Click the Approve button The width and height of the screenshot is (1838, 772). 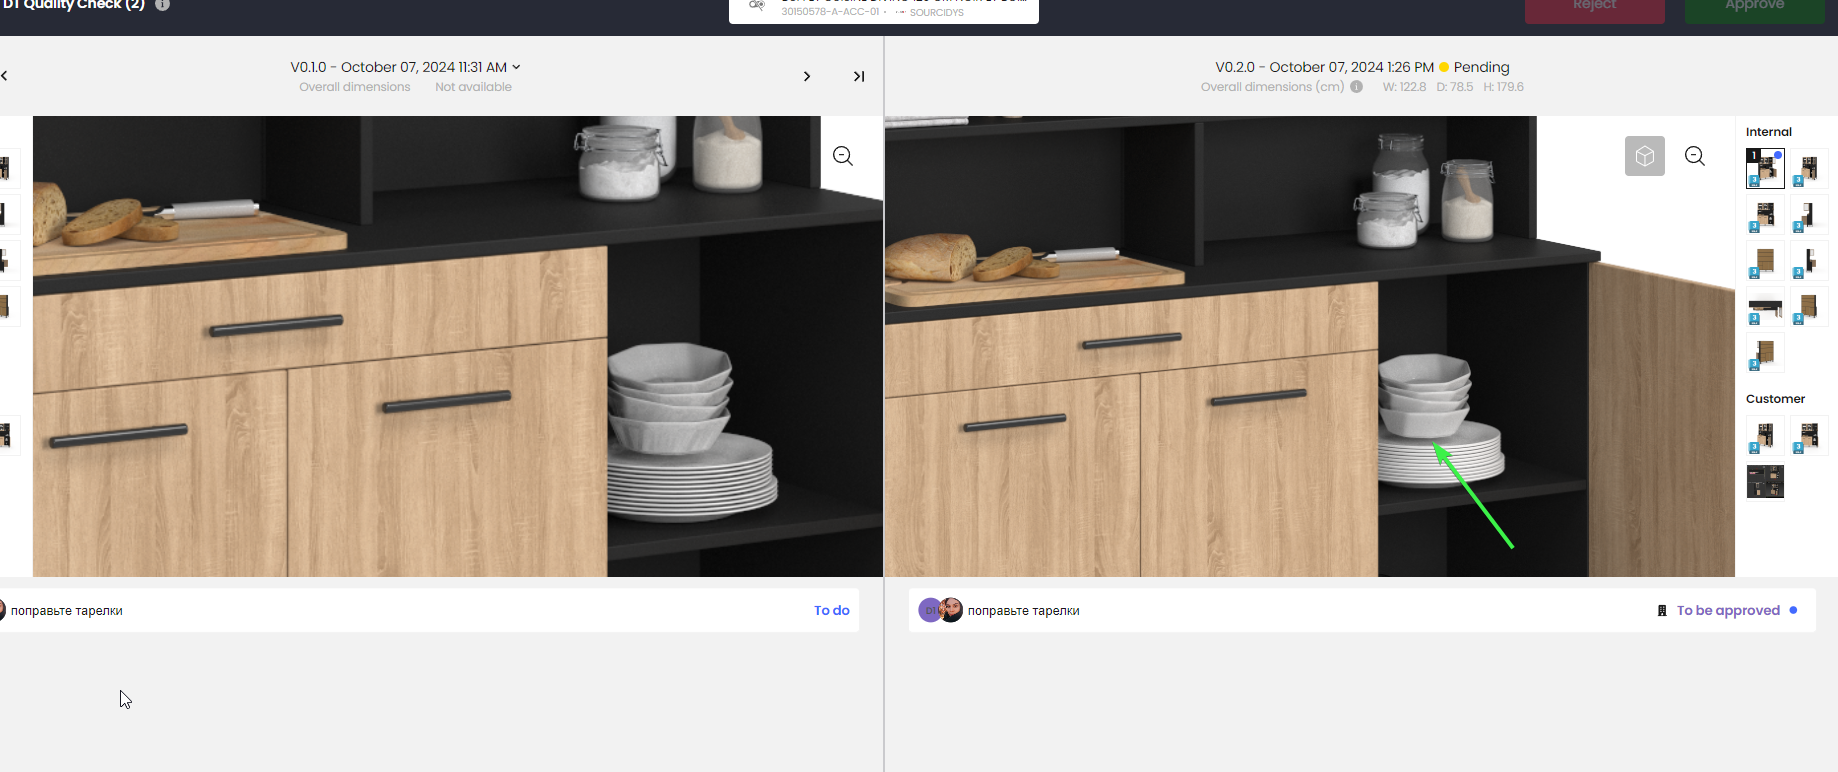[x=1754, y=8]
